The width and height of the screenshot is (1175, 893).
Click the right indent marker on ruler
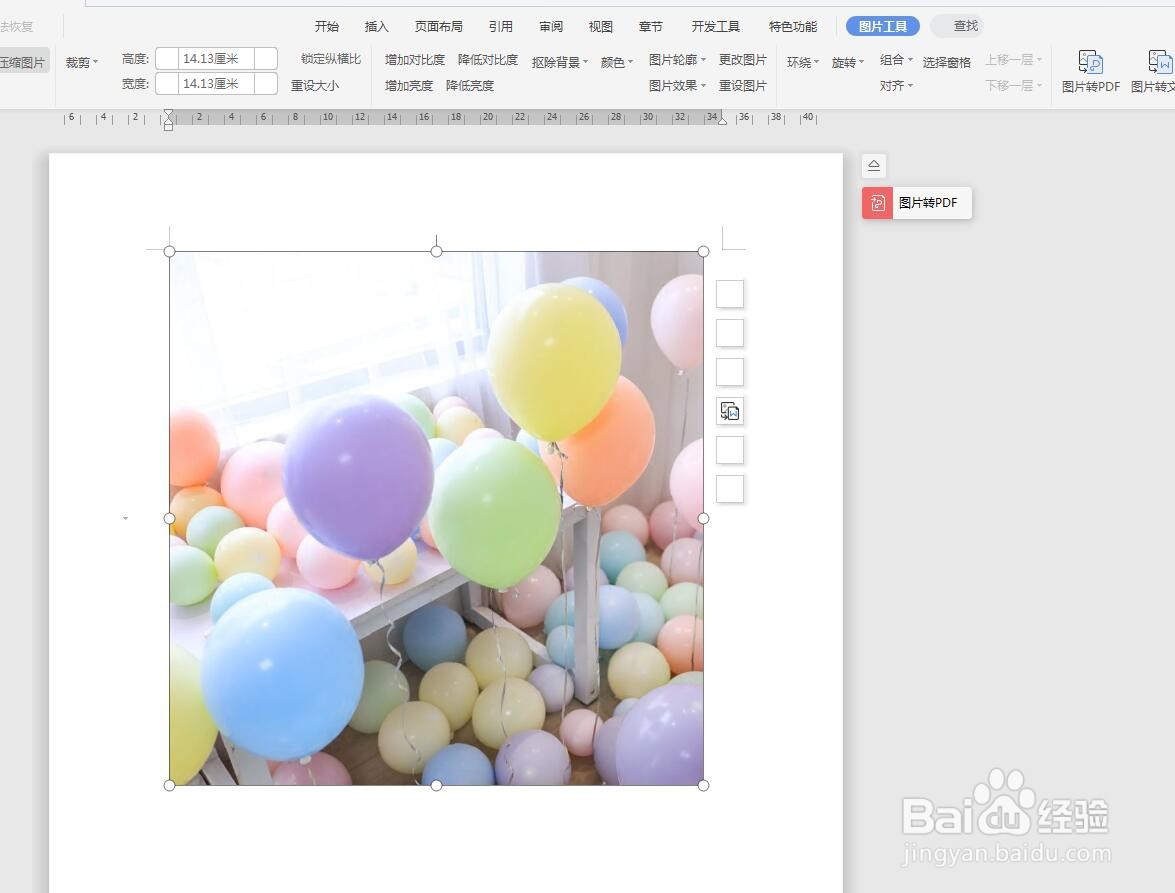(x=722, y=120)
